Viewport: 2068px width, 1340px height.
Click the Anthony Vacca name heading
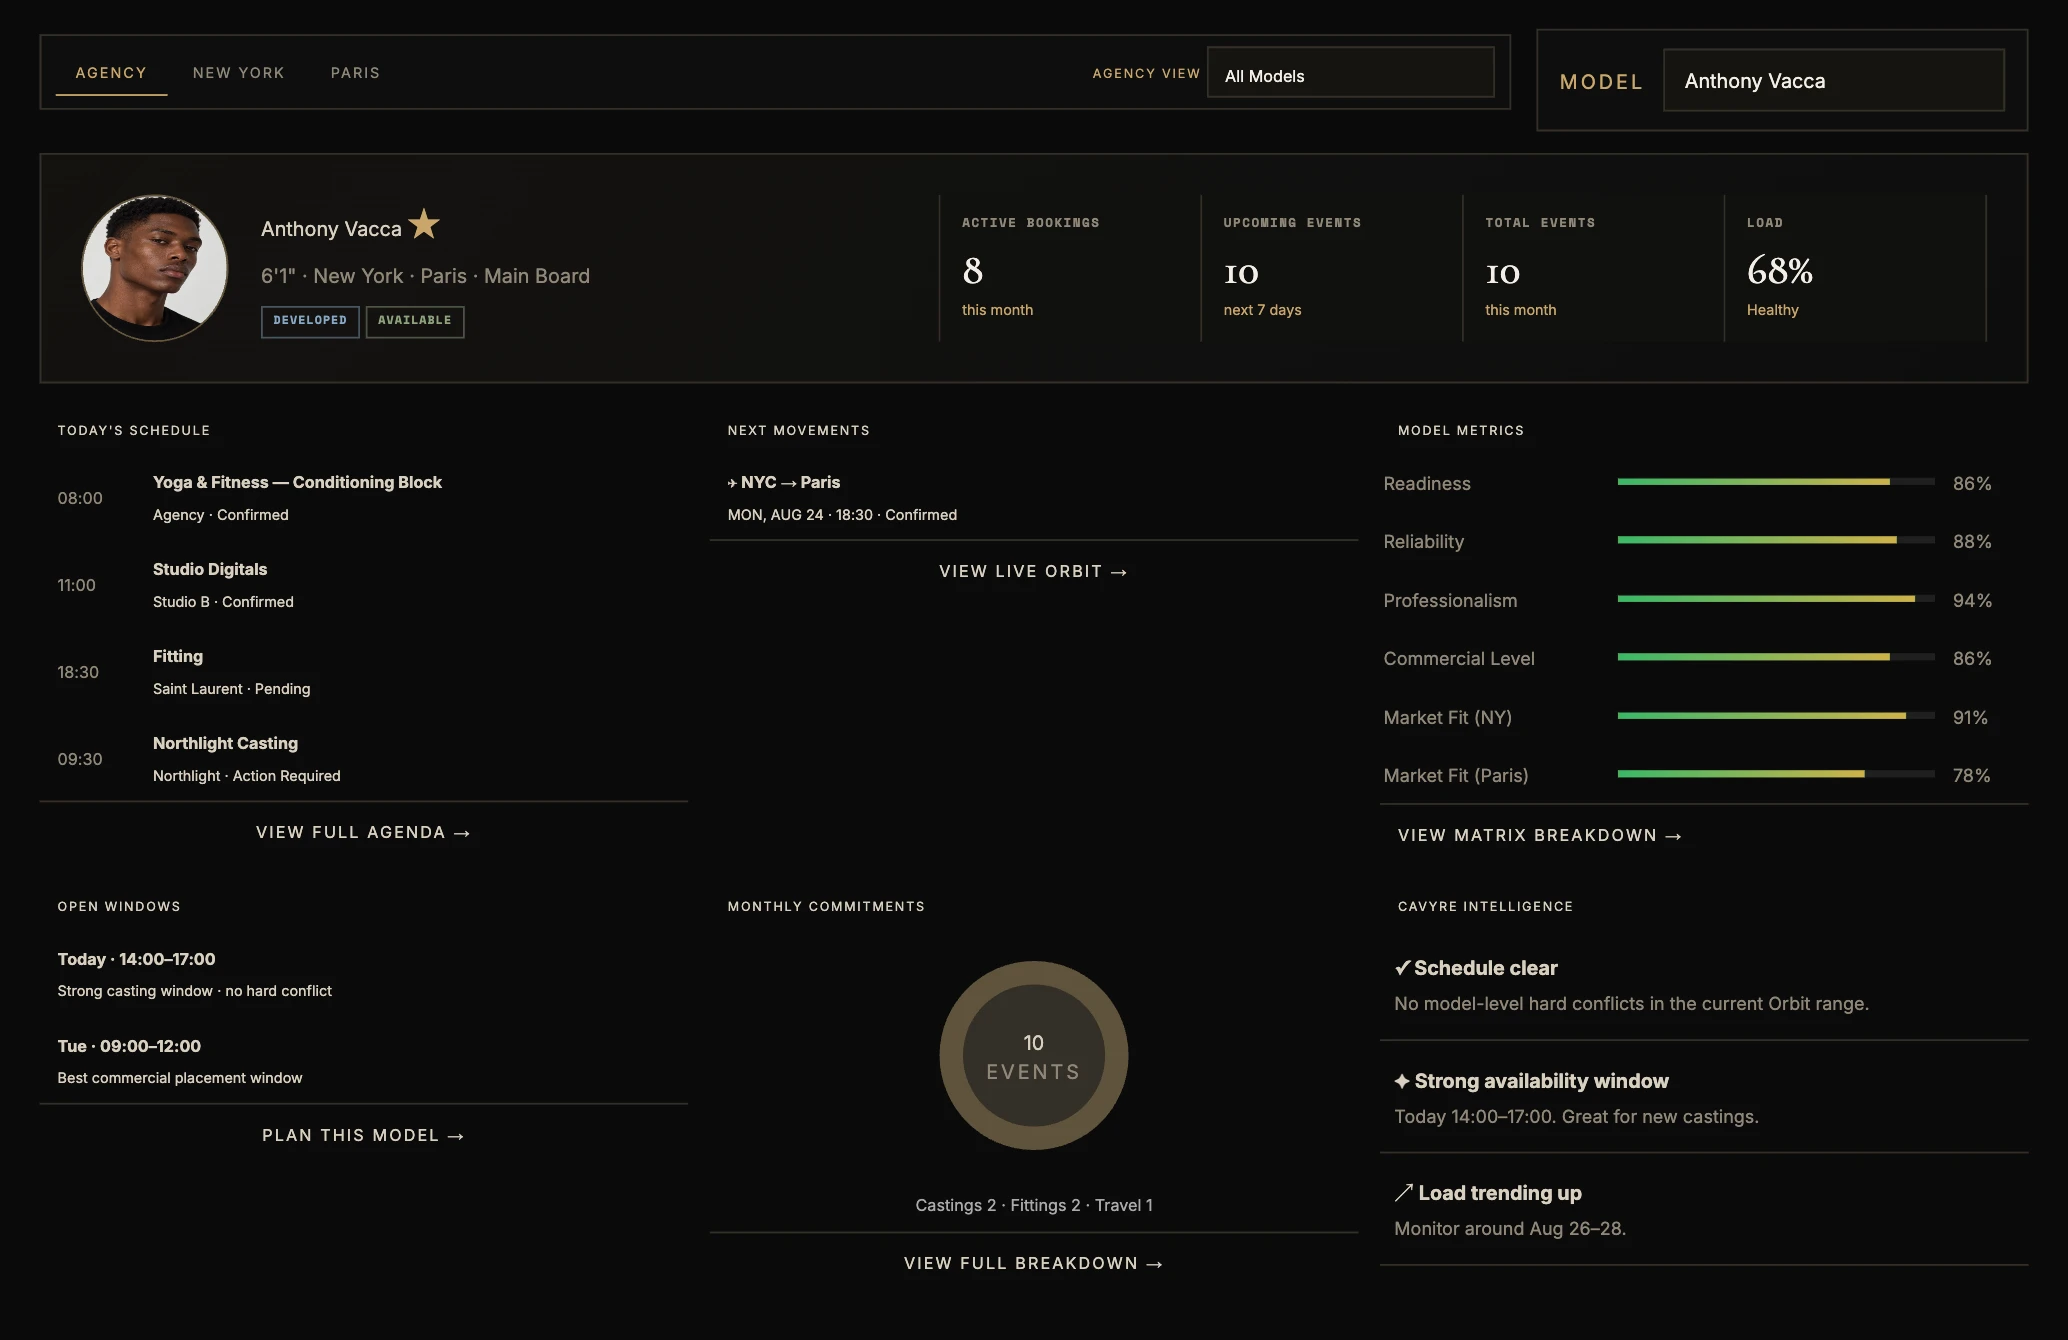(331, 229)
